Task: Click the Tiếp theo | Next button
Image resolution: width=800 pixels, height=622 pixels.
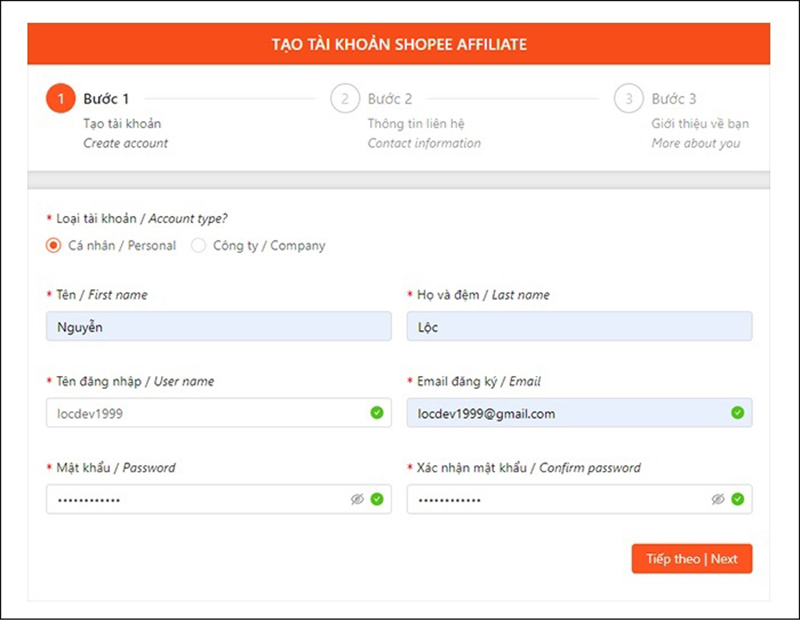Action: click(x=692, y=559)
